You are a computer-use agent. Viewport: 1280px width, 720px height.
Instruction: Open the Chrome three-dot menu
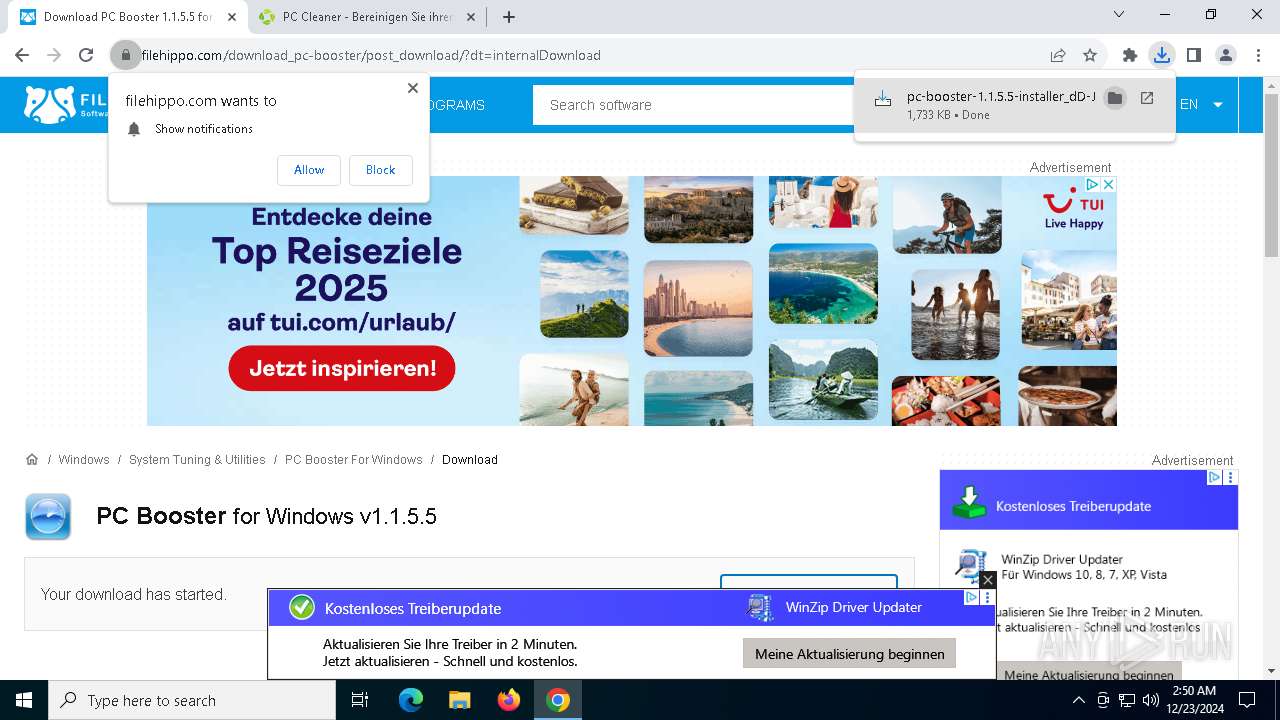pyautogui.click(x=1258, y=55)
